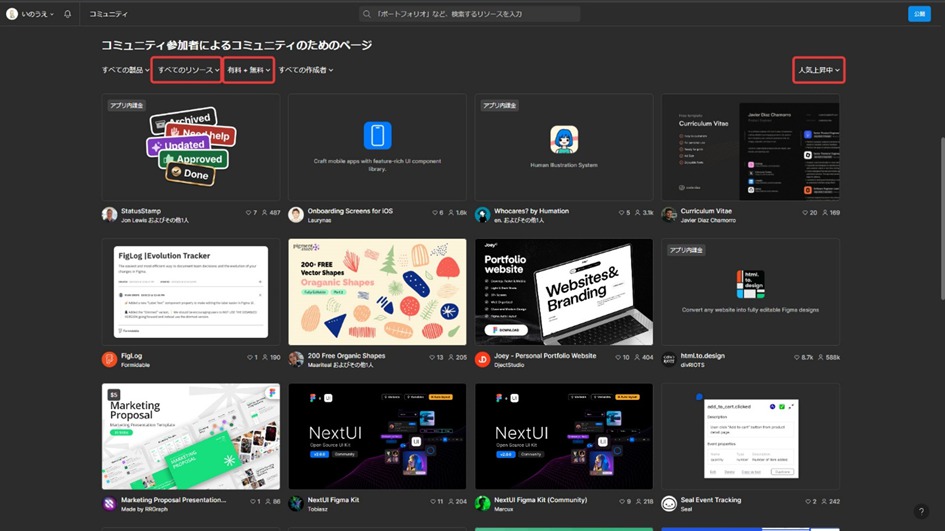
Task: Open the Seal Event Tracking thumbnail
Action: click(x=750, y=436)
